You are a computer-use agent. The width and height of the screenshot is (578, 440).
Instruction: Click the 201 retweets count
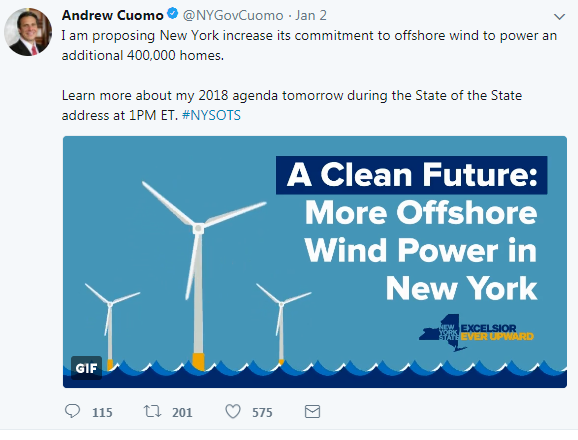[x=182, y=412]
